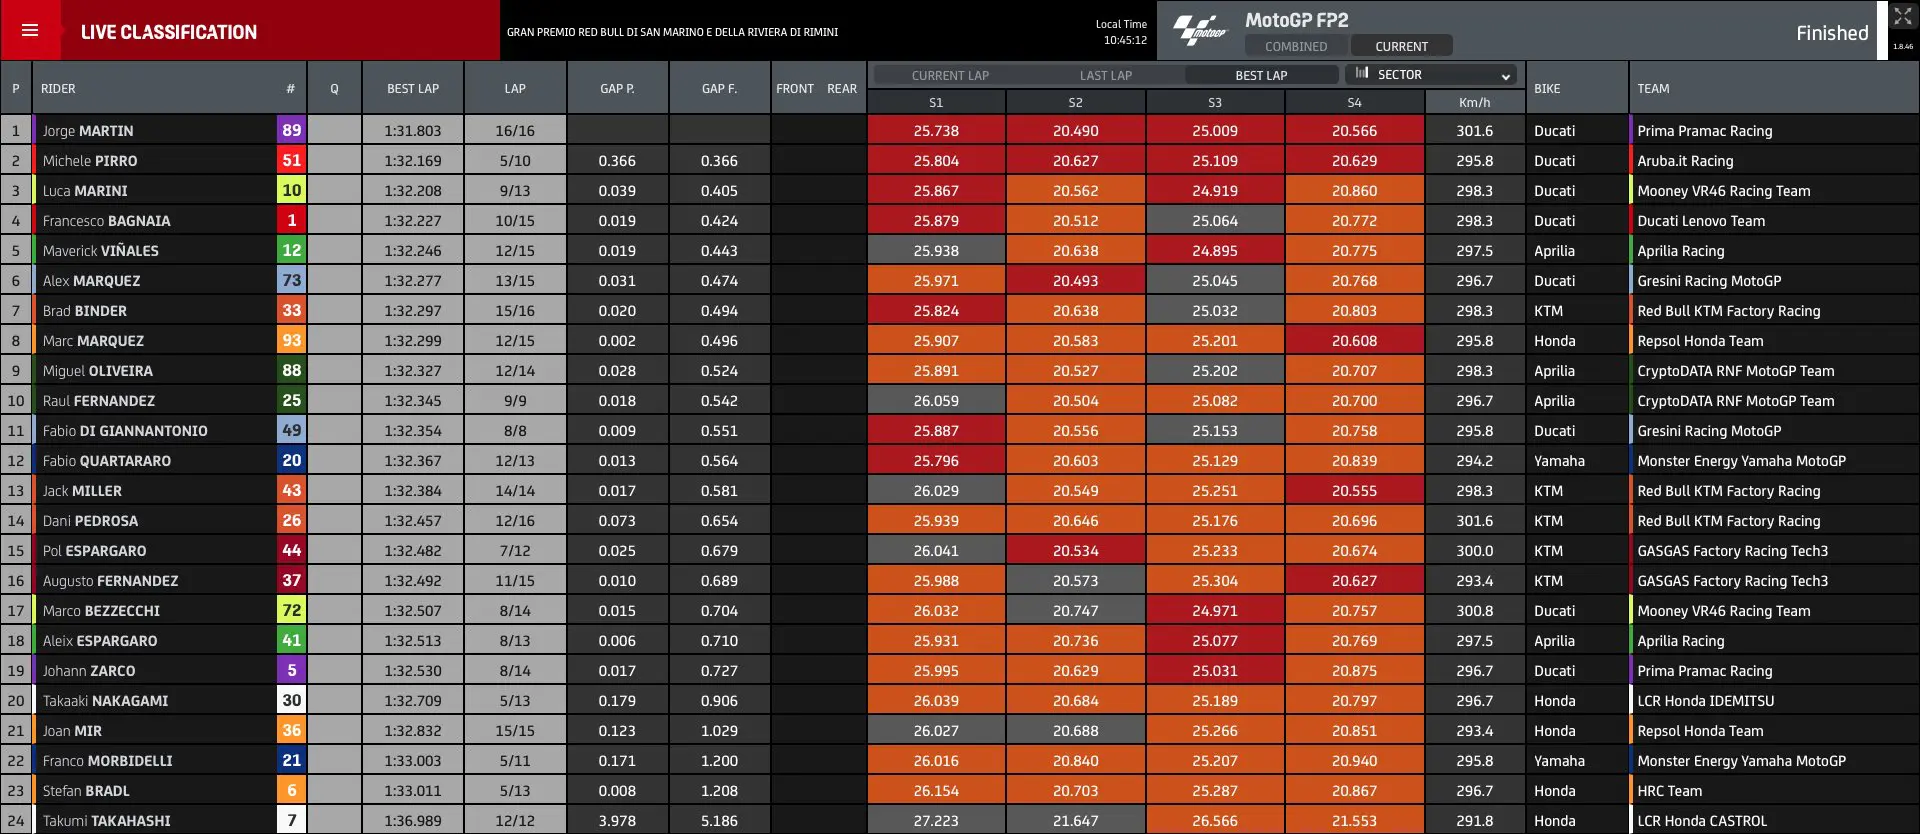Click the Aruba.it Racing team name
Image resolution: width=1920 pixels, height=834 pixels.
click(x=1685, y=161)
